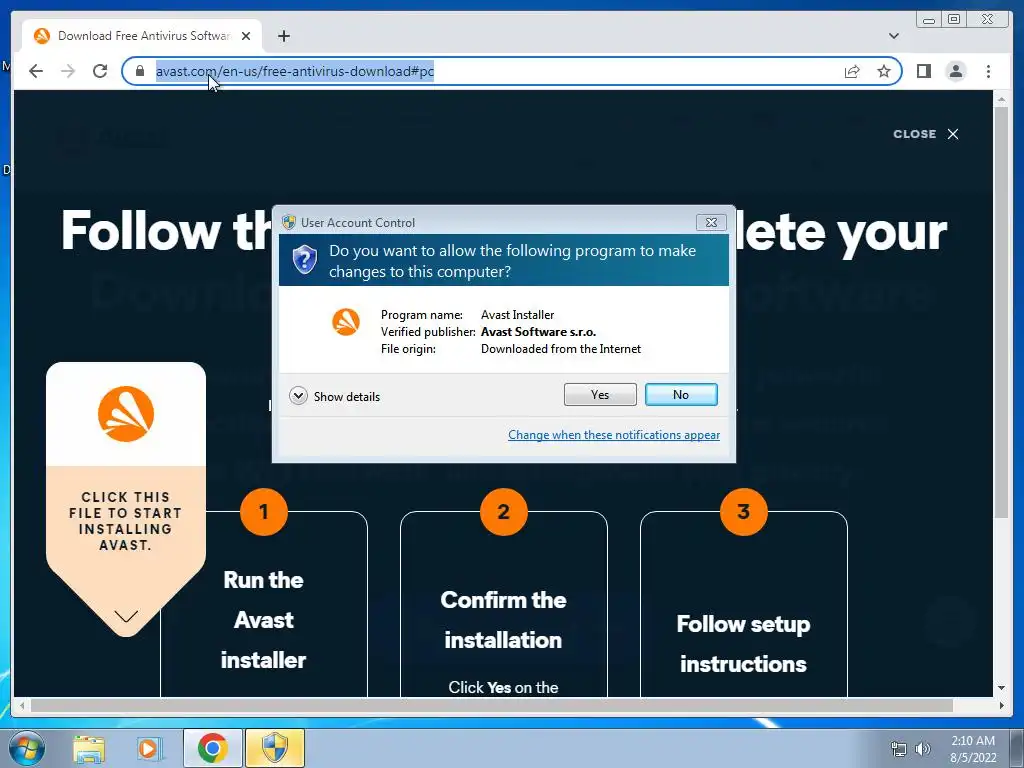
Task: Click the UAC shield taskbar icon
Action: coord(274,748)
